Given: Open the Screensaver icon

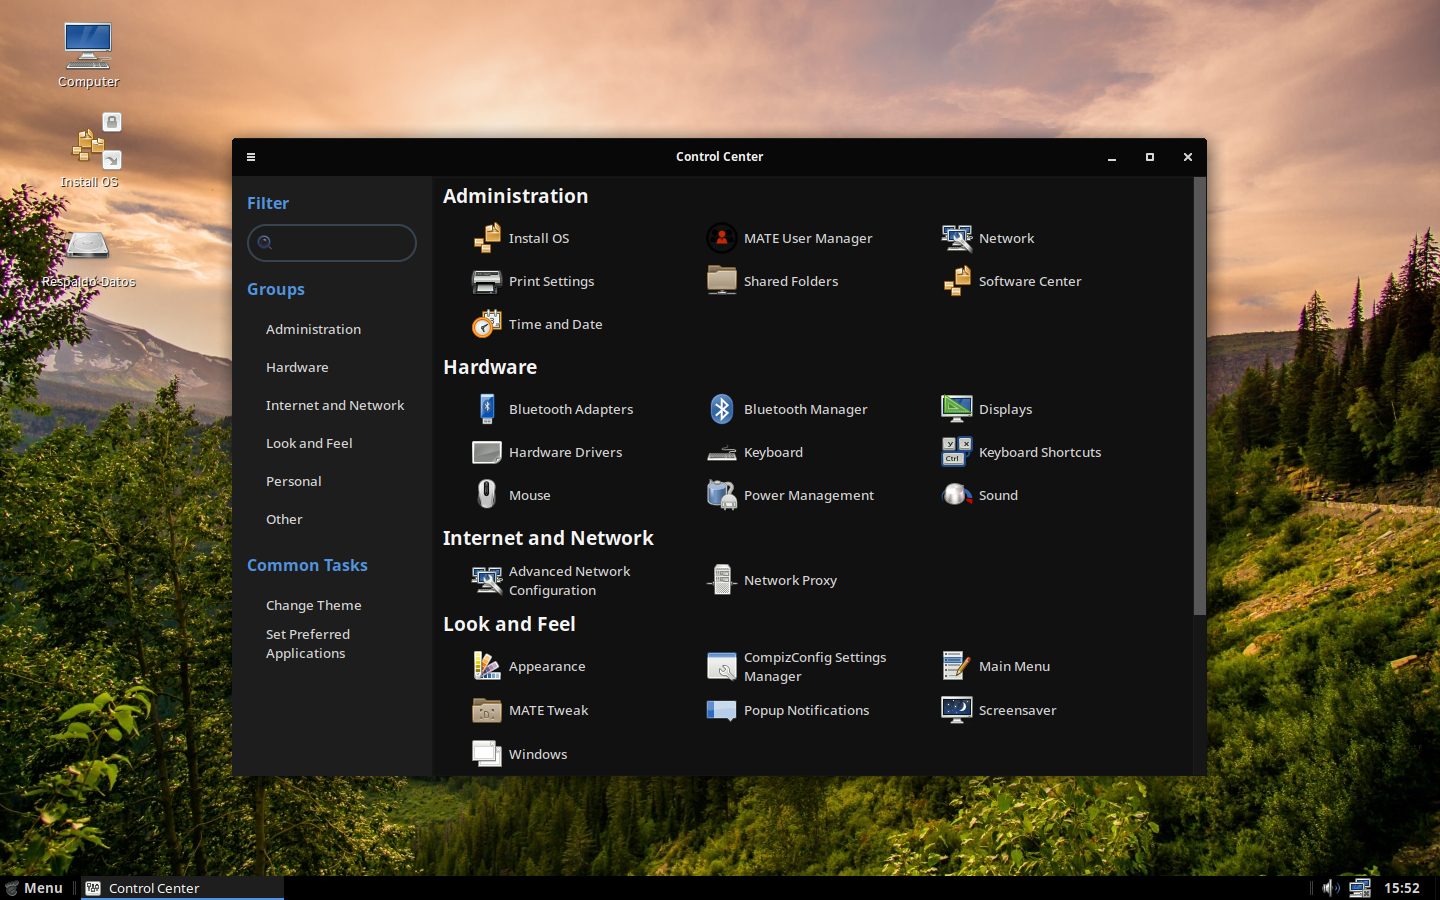Looking at the screenshot, I should tap(957, 710).
